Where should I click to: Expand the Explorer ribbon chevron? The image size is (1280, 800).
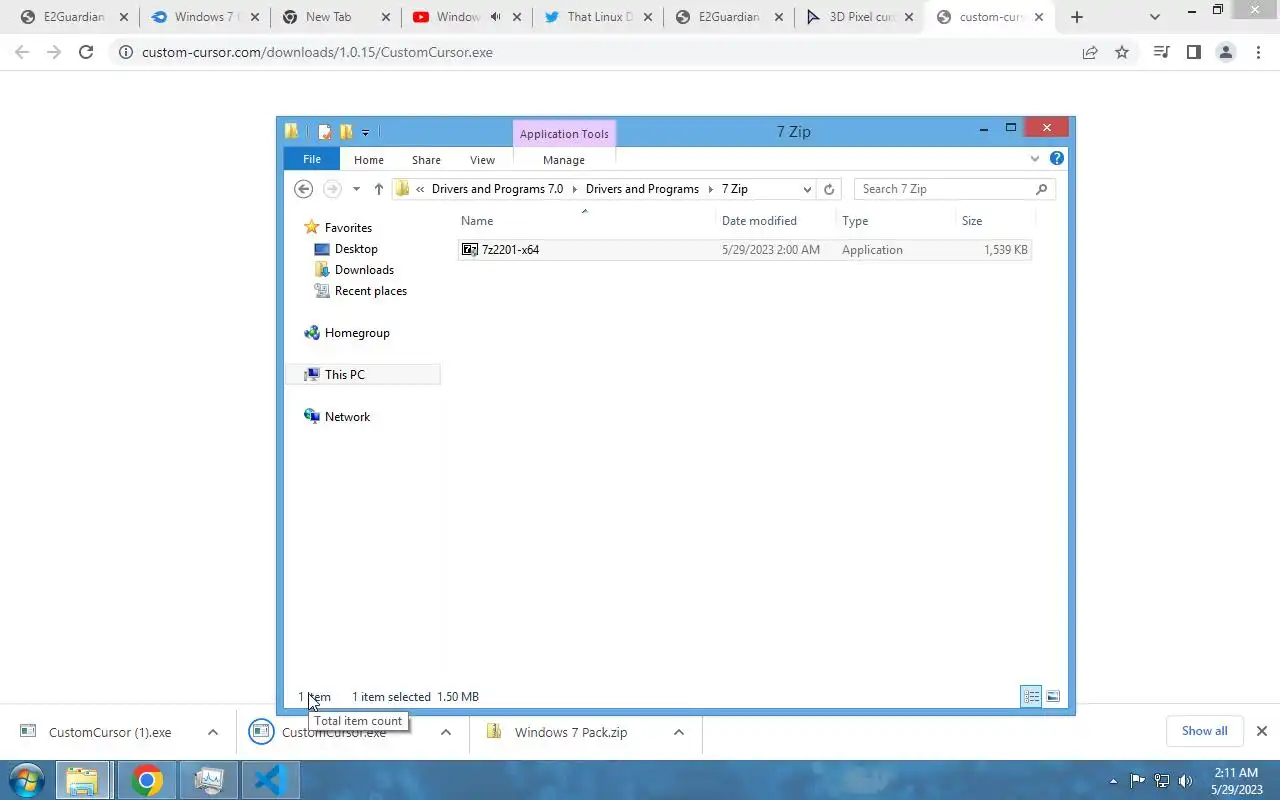(x=1035, y=159)
